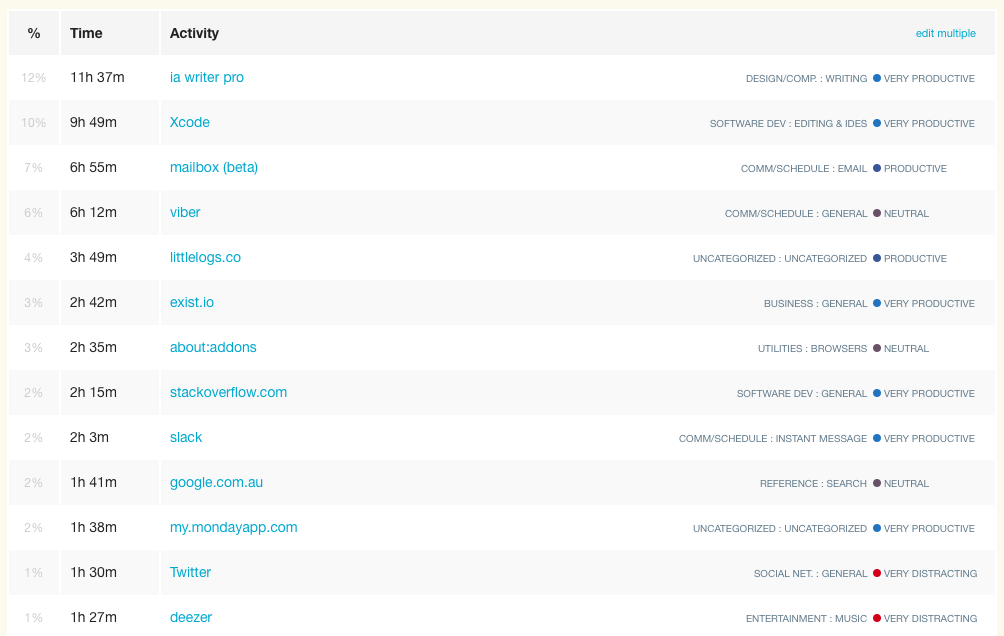Viewport: 1004px width, 636px height.
Task: Click NEUTRAL label for about:addons
Action: (x=906, y=349)
